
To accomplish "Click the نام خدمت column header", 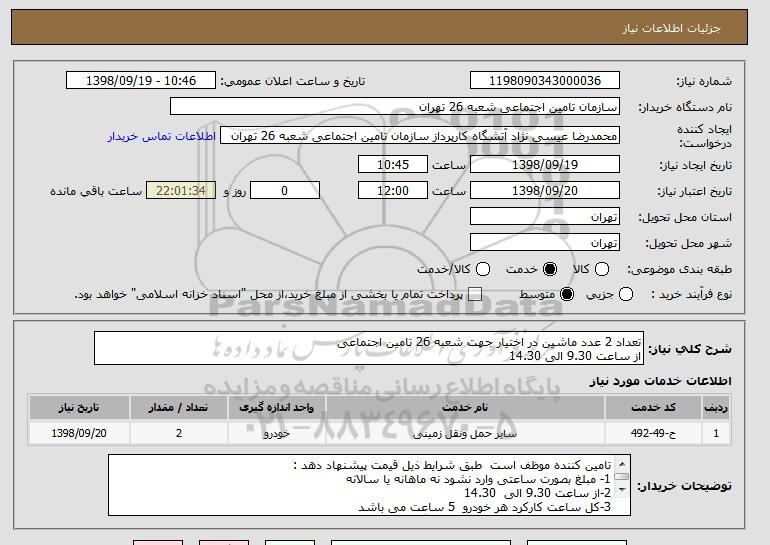I will 465,408.
